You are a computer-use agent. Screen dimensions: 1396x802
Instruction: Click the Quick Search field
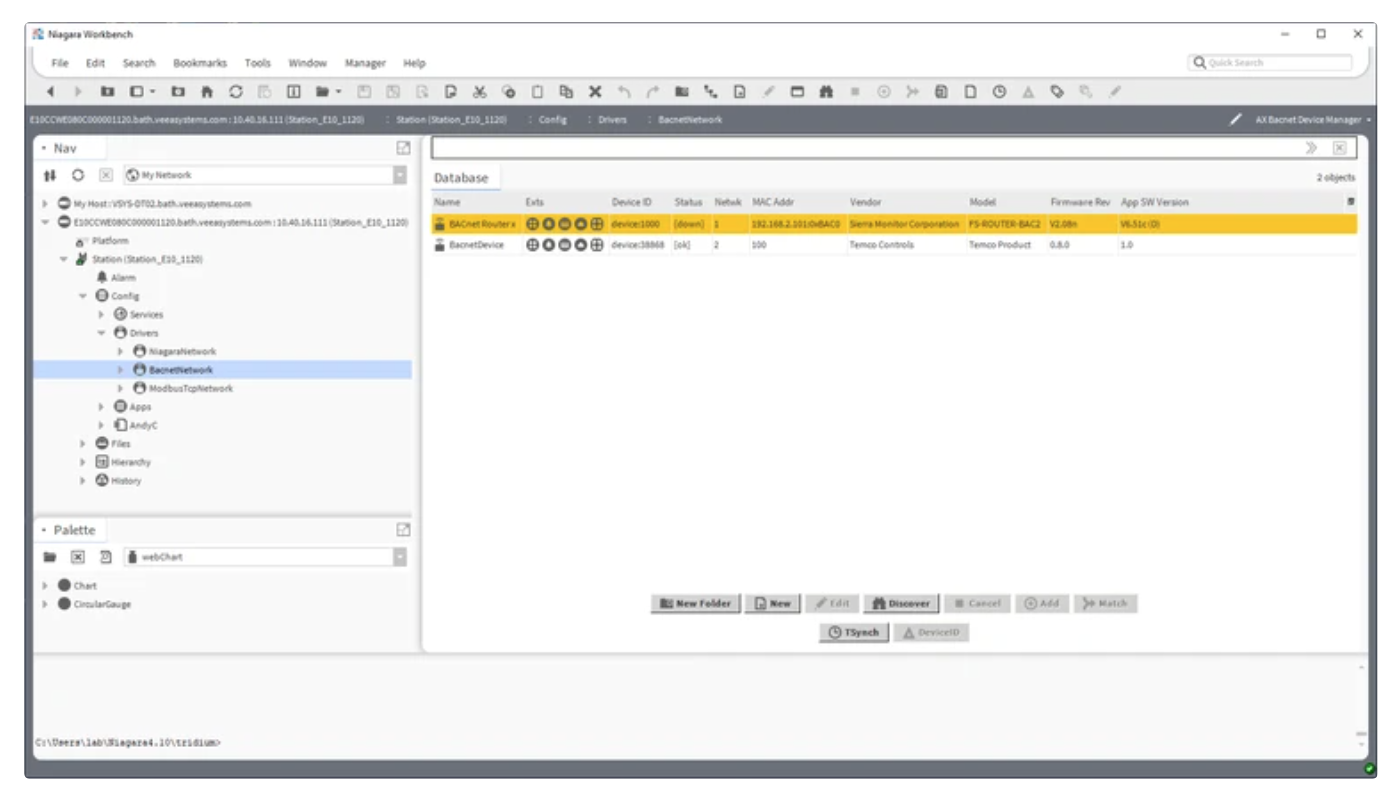1269,63
